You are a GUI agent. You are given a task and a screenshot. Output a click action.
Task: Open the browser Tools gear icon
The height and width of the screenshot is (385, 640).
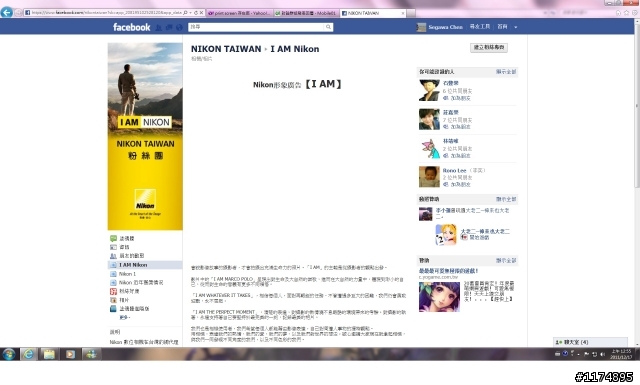(635, 13)
